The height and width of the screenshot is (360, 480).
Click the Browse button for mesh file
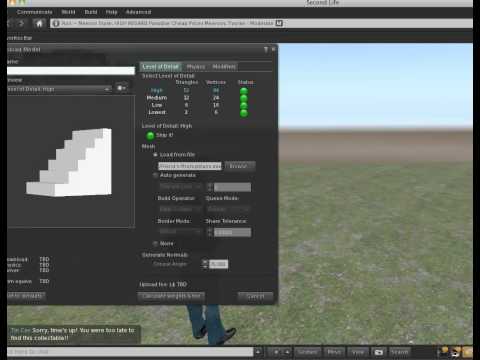(x=240, y=166)
